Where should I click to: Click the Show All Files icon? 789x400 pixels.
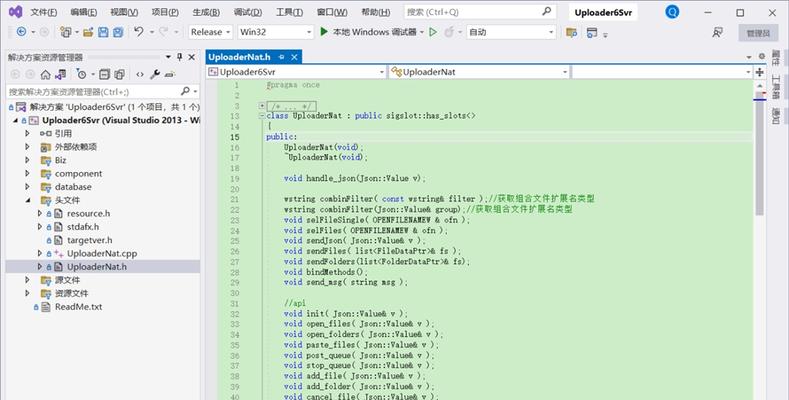pyautogui.click(x=119, y=74)
